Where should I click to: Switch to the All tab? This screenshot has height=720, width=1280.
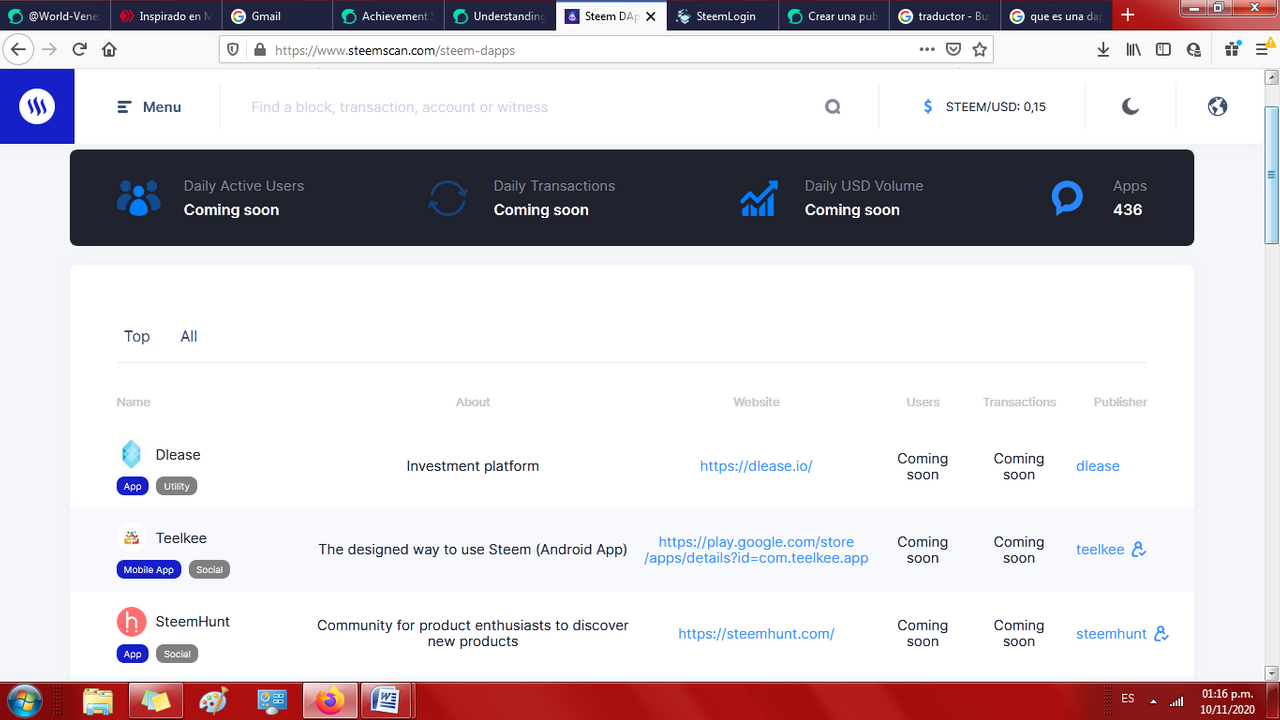(189, 336)
